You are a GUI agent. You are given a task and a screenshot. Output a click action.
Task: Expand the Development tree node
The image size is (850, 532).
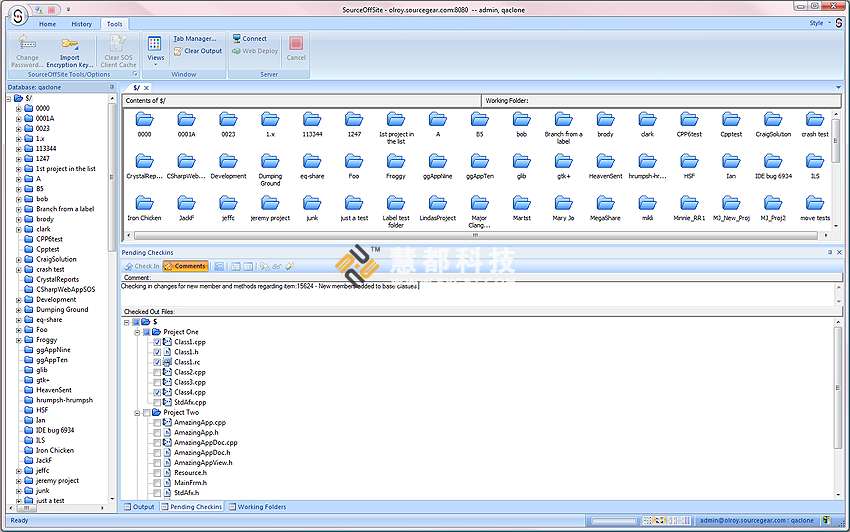[x=18, y=300]
